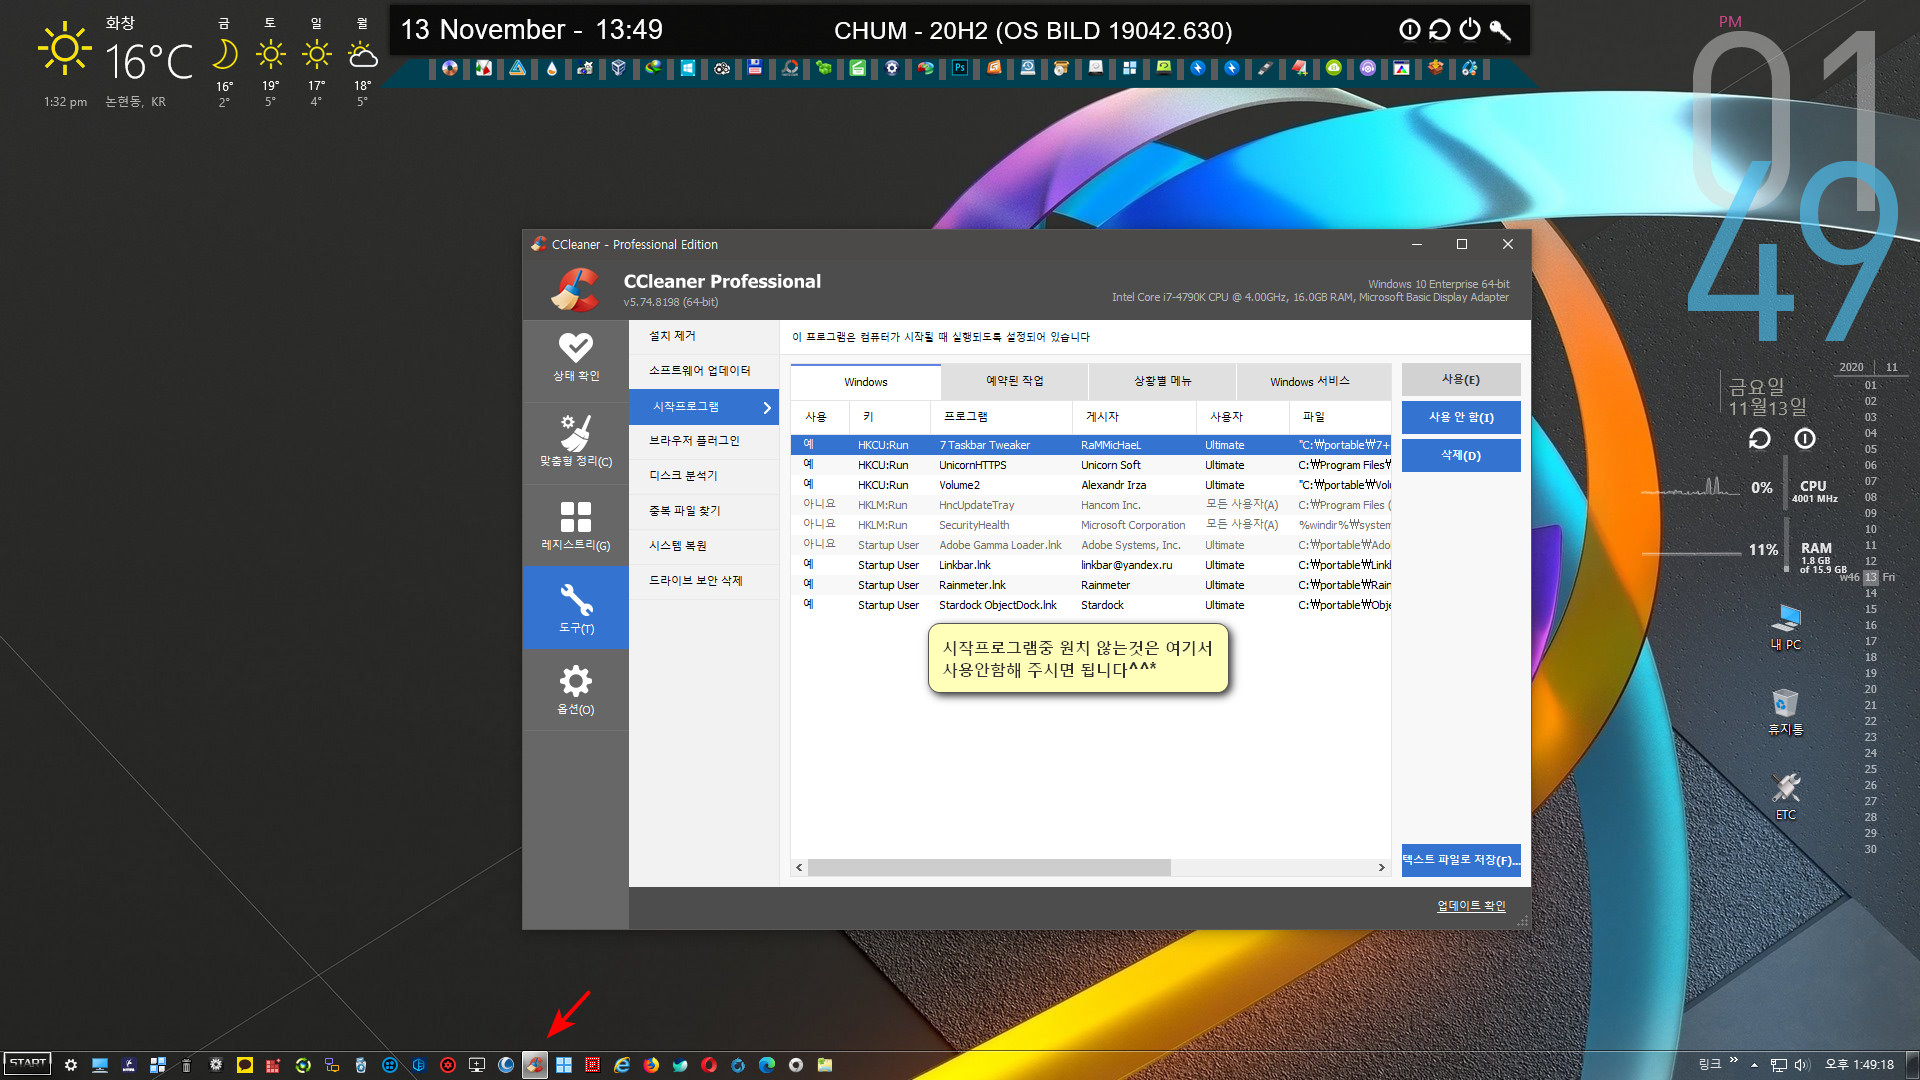Click the 텍스트 파일로 저장(F) button

tap(1461, 860)
